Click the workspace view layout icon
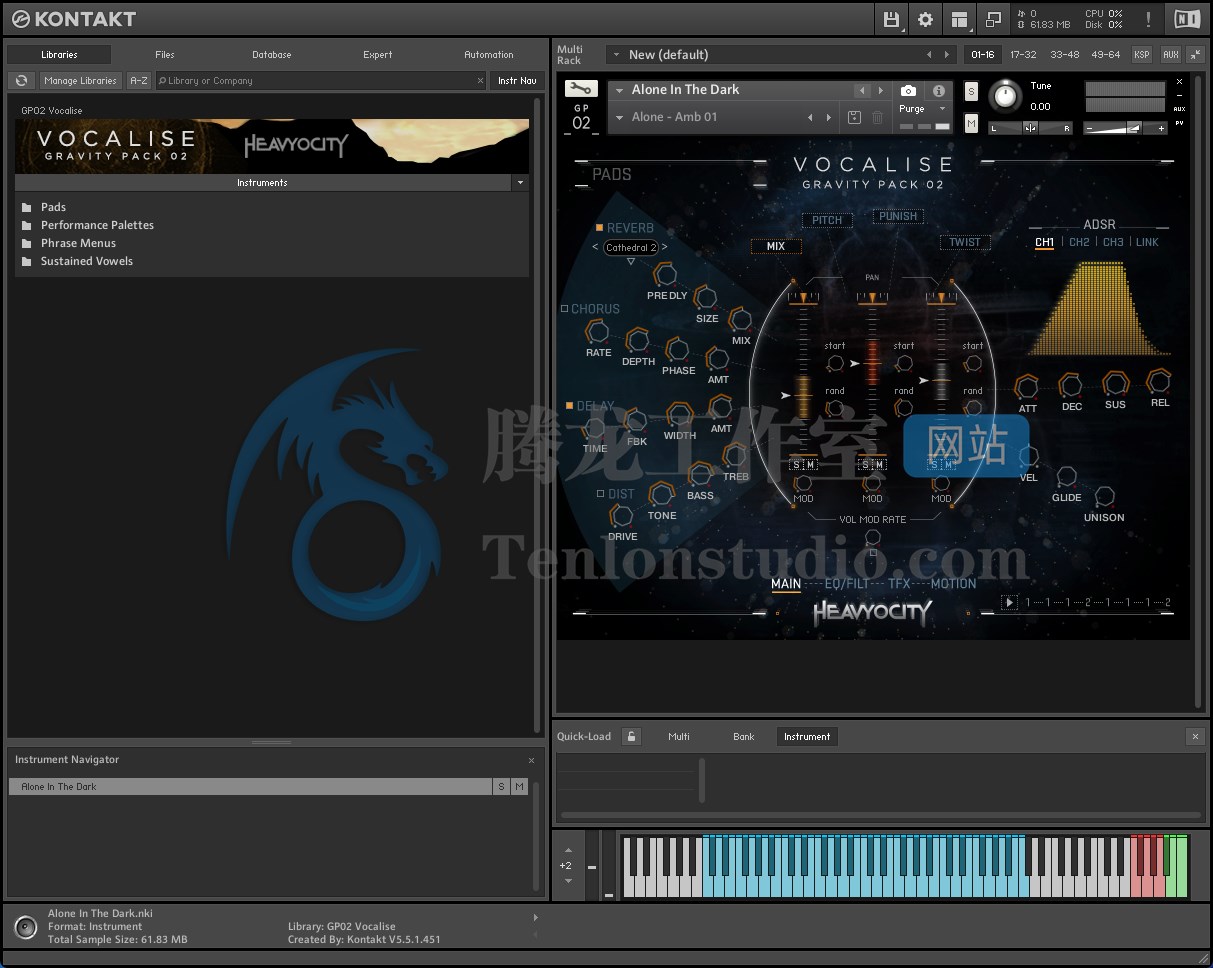Viewport: 1213px width, 968px height. click(958, 19)
